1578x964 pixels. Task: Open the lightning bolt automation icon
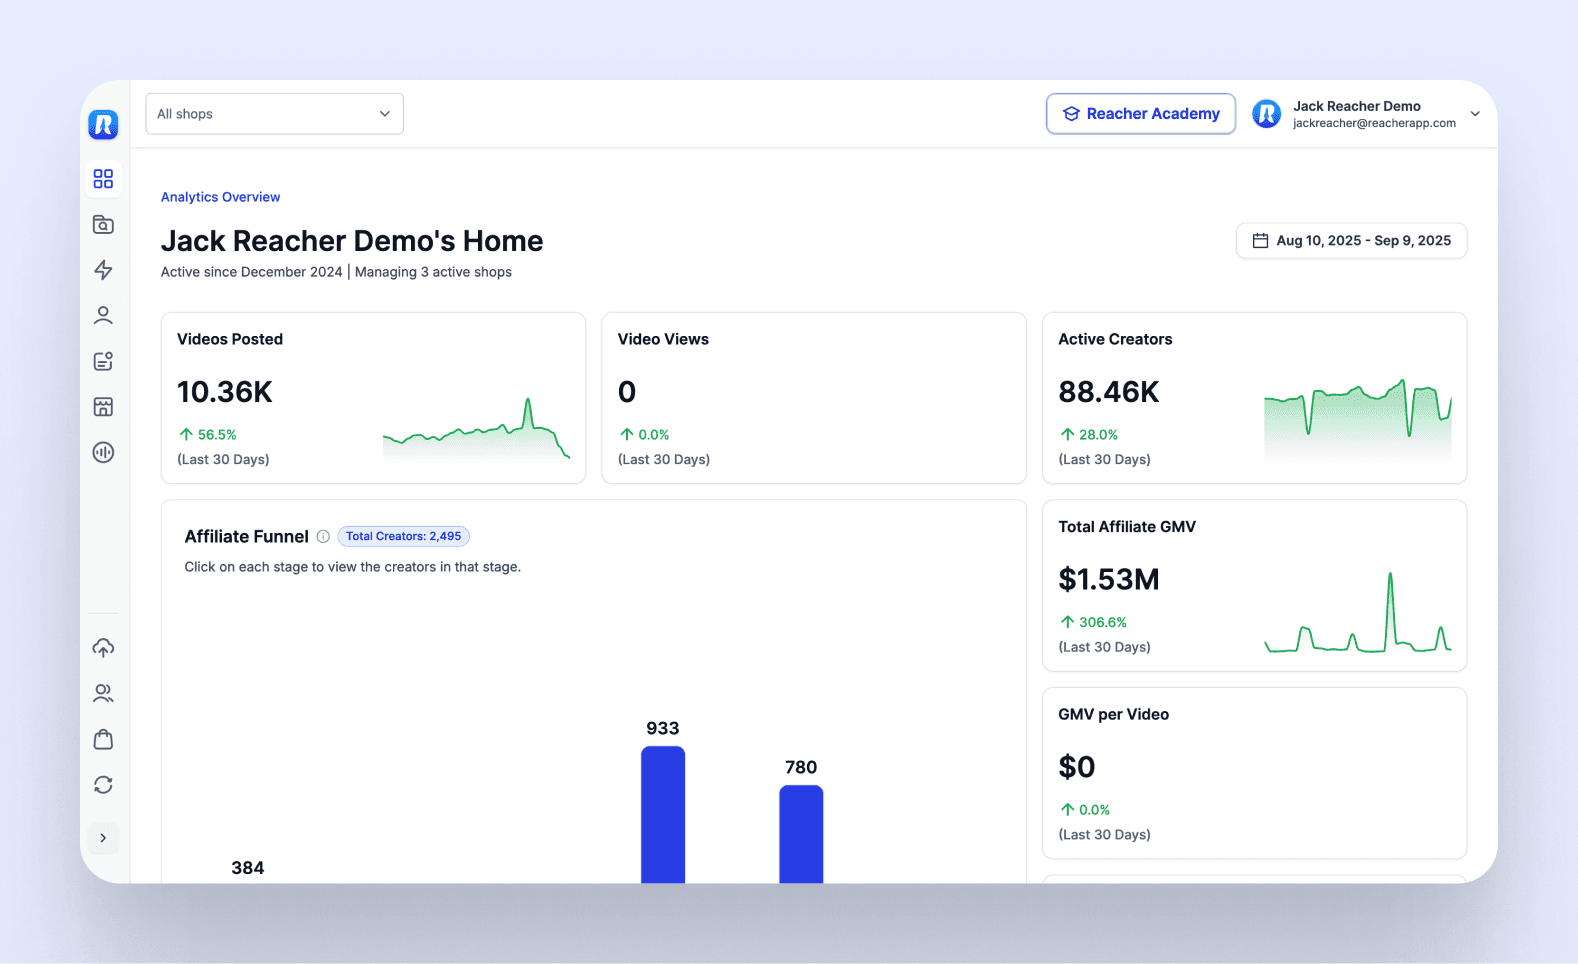(103, 270)
